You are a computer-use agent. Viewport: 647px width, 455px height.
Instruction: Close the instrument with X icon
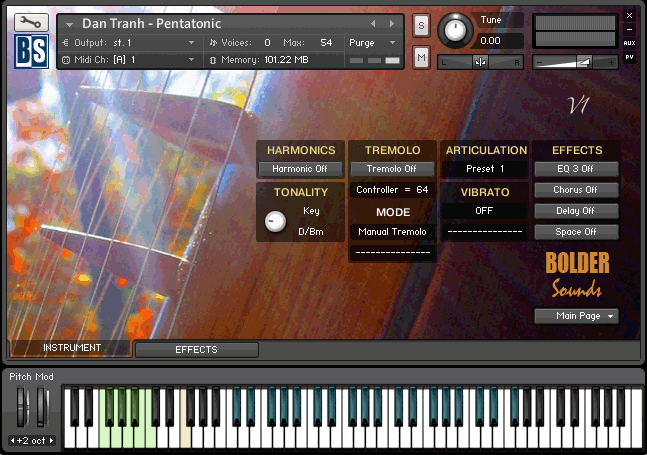[629, 16]
